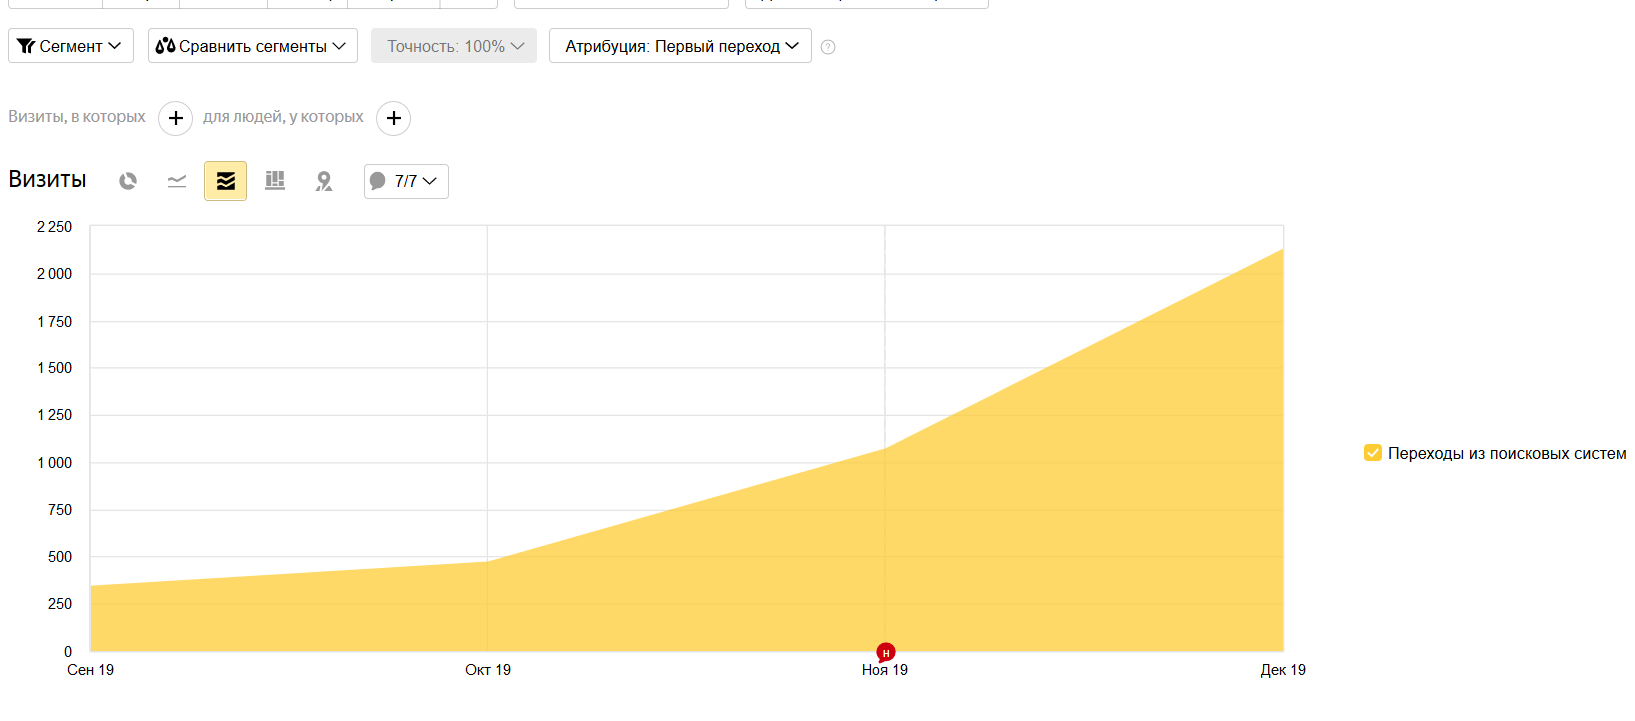Click the Визиты chart heading

point(47,180)
